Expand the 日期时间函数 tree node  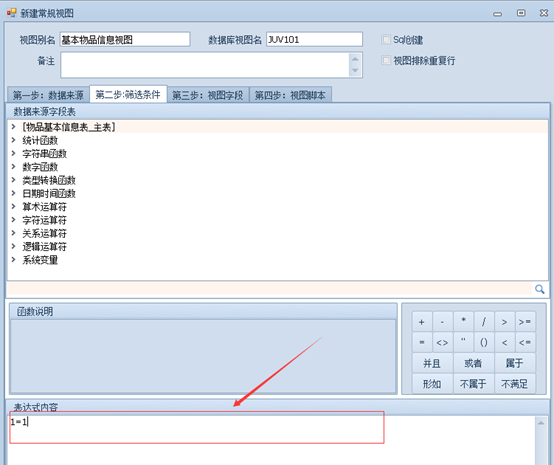[13, 193]
